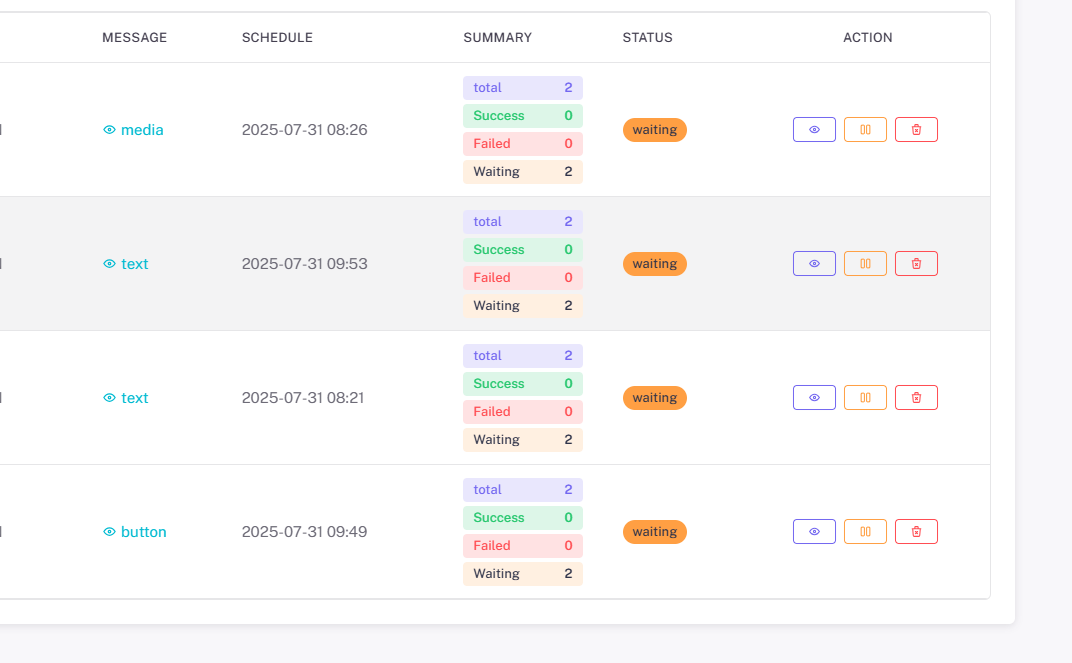Click the Failed count badge in media row
The width and height of the screenshot is (1072, 663).
point(522,144)
